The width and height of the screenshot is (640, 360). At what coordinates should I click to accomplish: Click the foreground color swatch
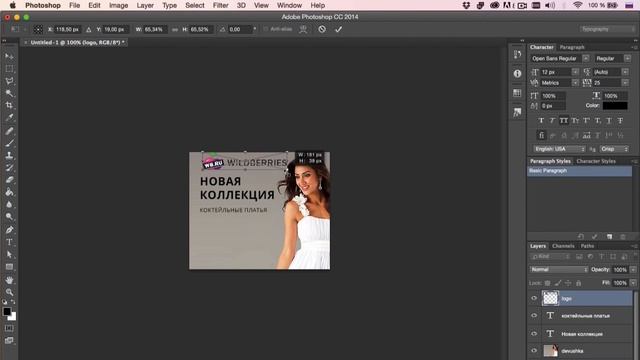pyautogui.click(x=7, y=312)
